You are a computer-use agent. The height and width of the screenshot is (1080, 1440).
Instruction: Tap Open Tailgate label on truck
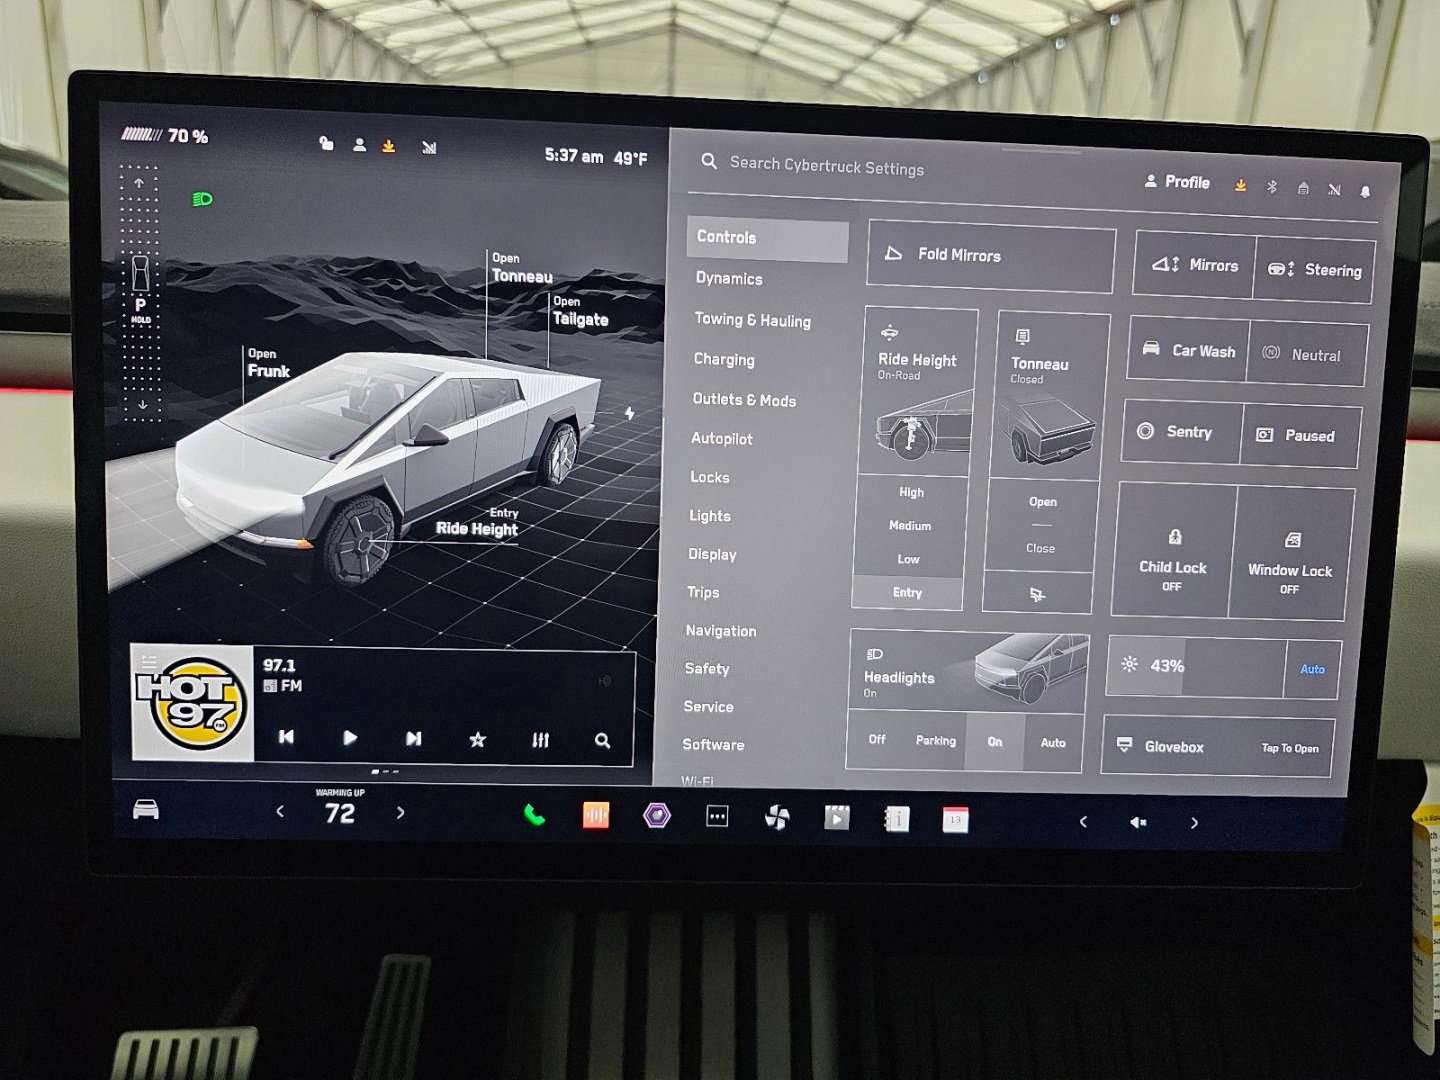pos(580,312)
